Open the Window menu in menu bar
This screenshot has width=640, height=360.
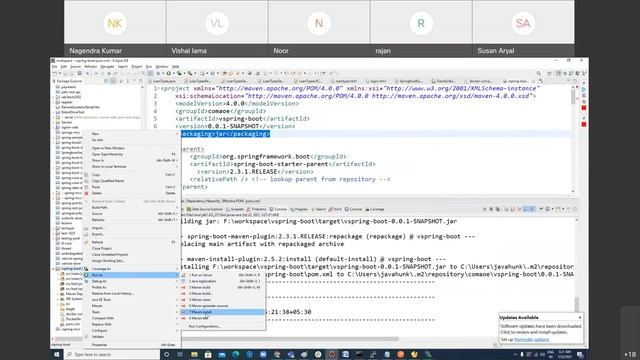click(162, 67)
